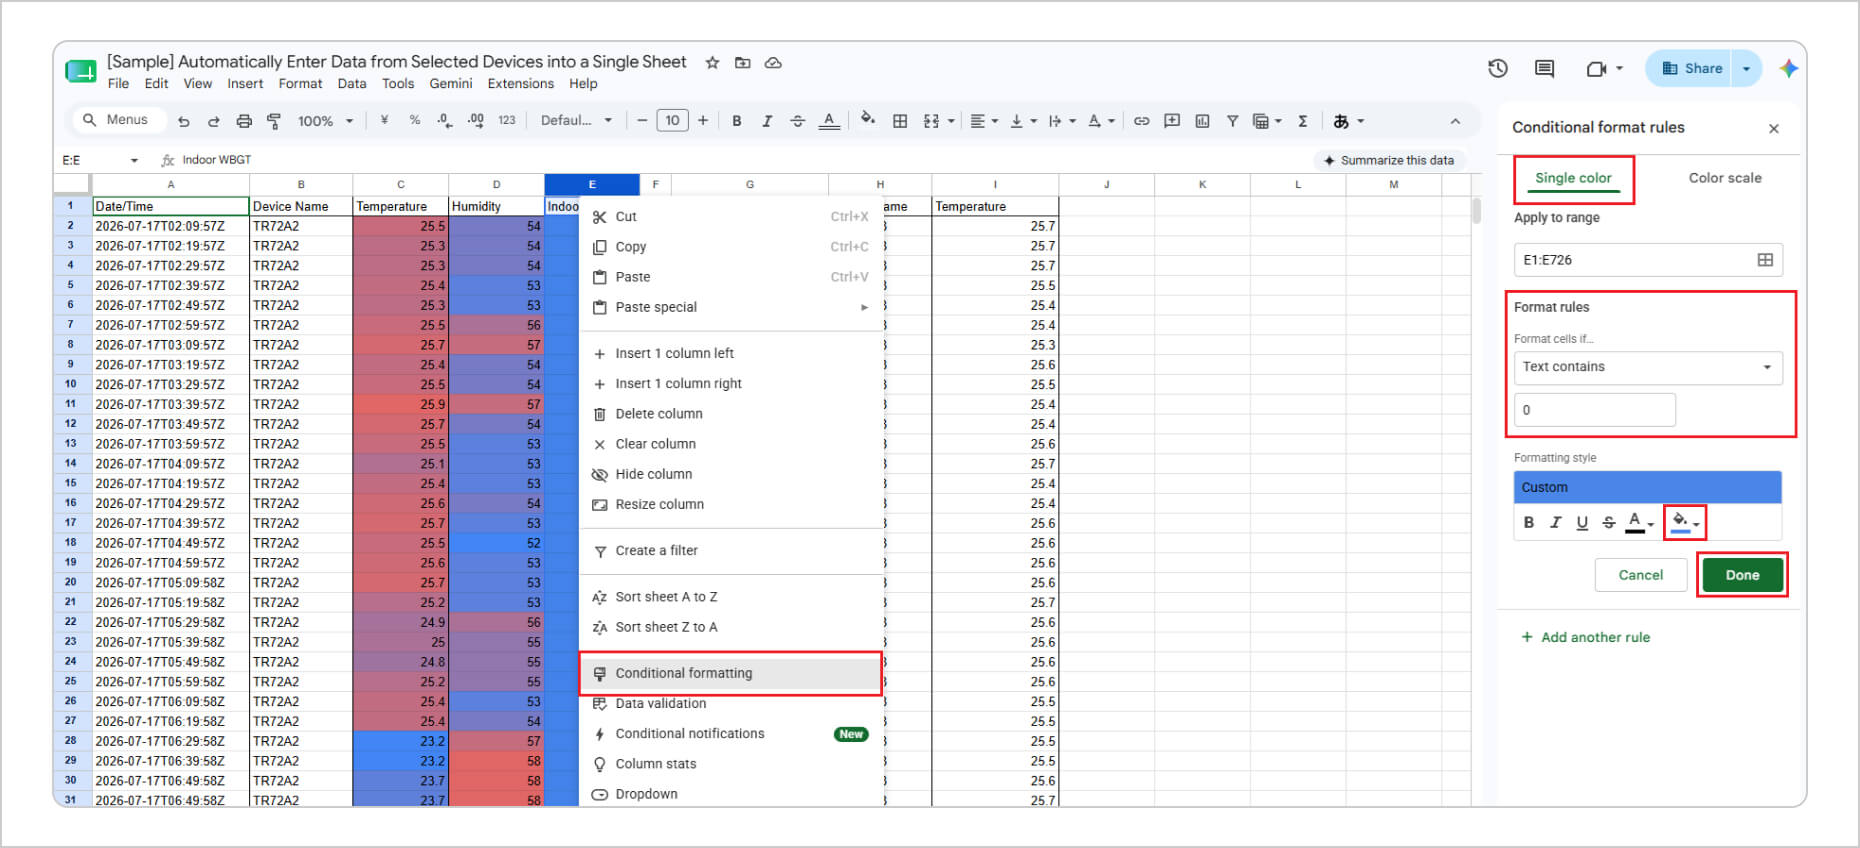The image size is (1860, 848).
Task: Toggle underline in formatting style
Action: (x=1582, y=522)
